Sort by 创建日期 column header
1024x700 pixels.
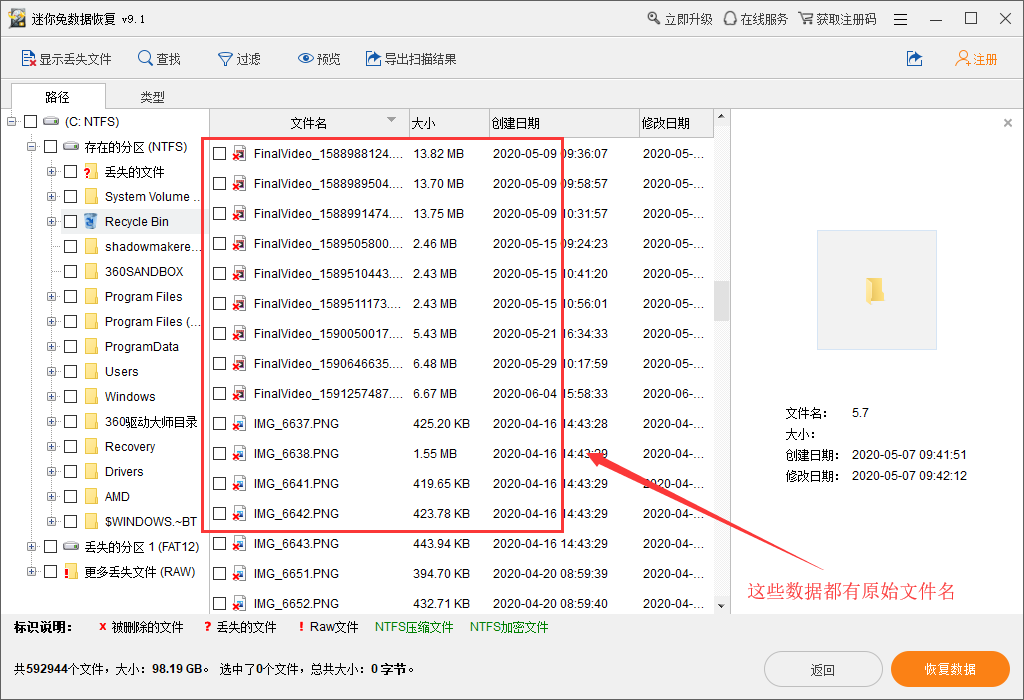coord(564,123)
